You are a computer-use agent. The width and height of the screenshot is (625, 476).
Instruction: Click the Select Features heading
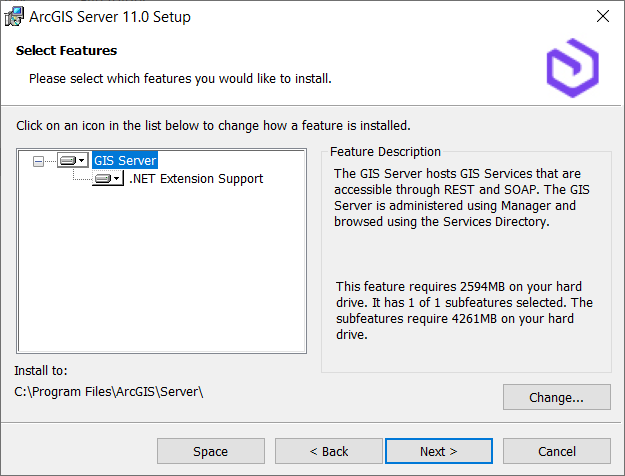(66, 51)
